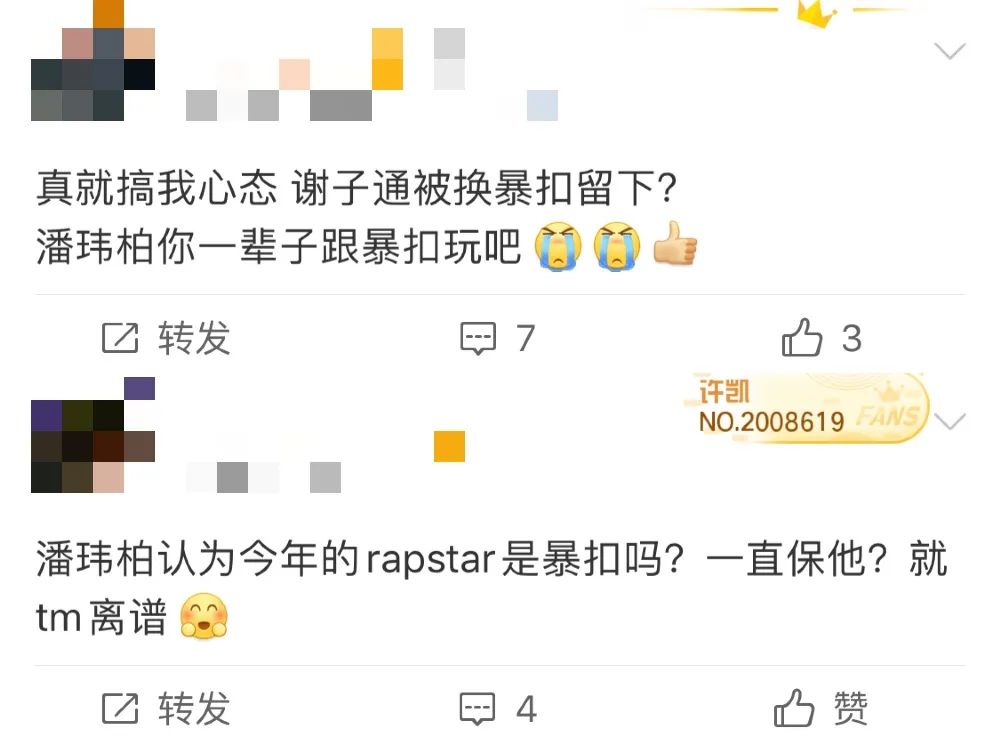This screenshot has height=741, width=1000.
Task: Open the post text mentioning rapstar
Action: 492,588
